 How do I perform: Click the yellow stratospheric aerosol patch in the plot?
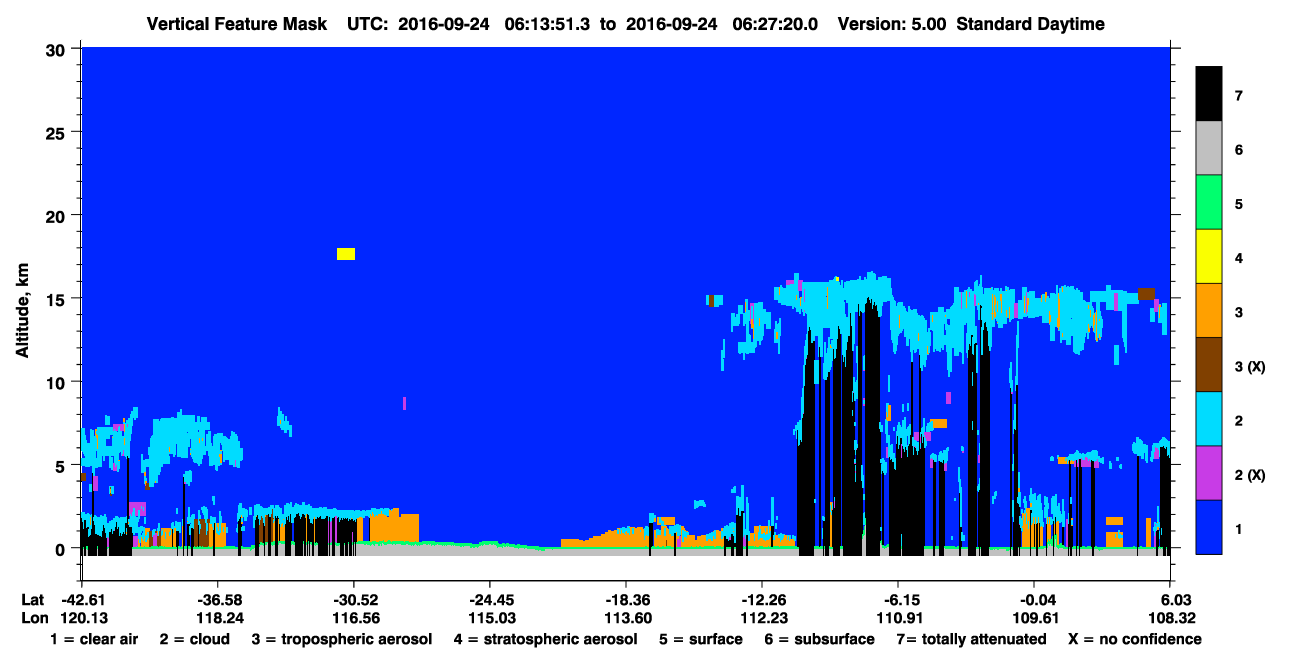click(346, 254)
